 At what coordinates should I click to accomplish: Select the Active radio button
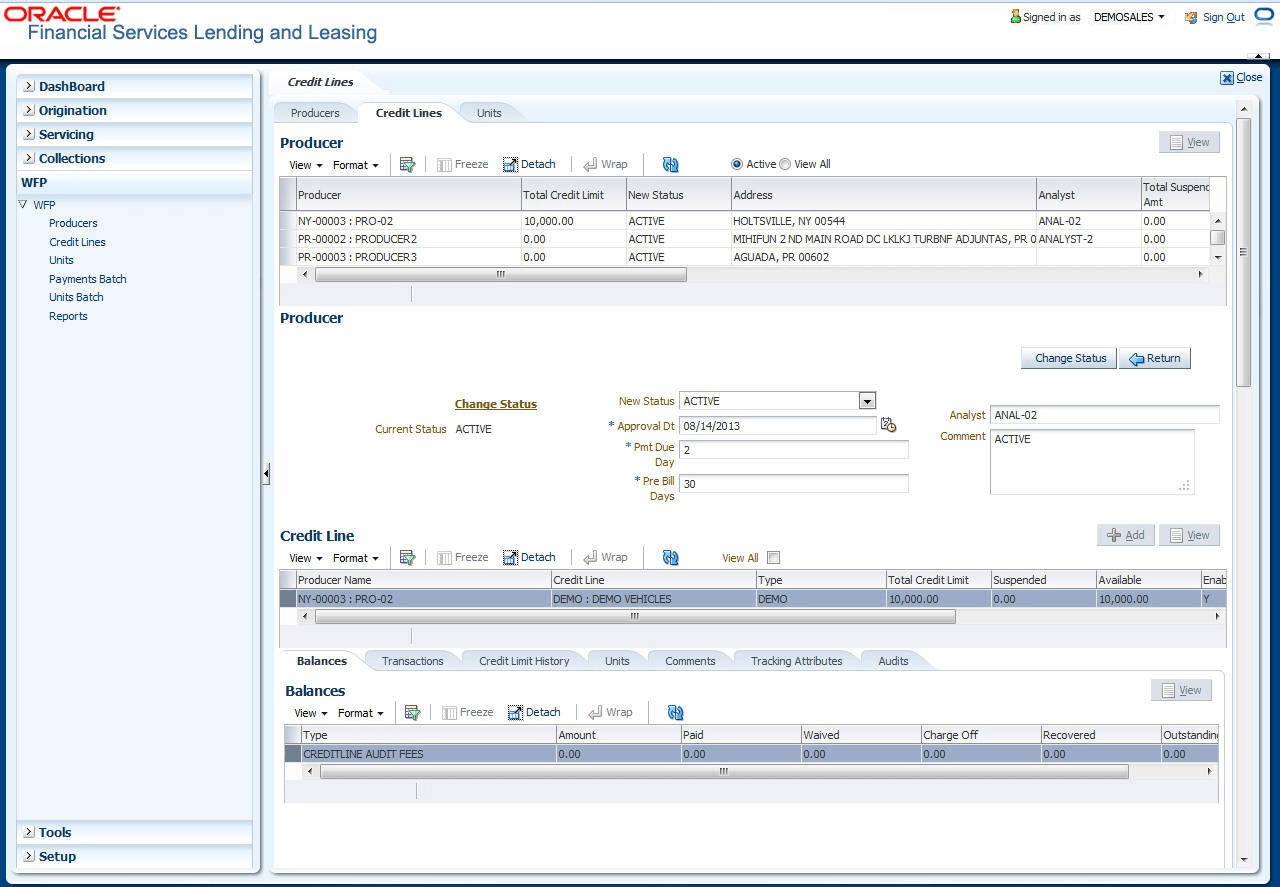click(737, 164)
